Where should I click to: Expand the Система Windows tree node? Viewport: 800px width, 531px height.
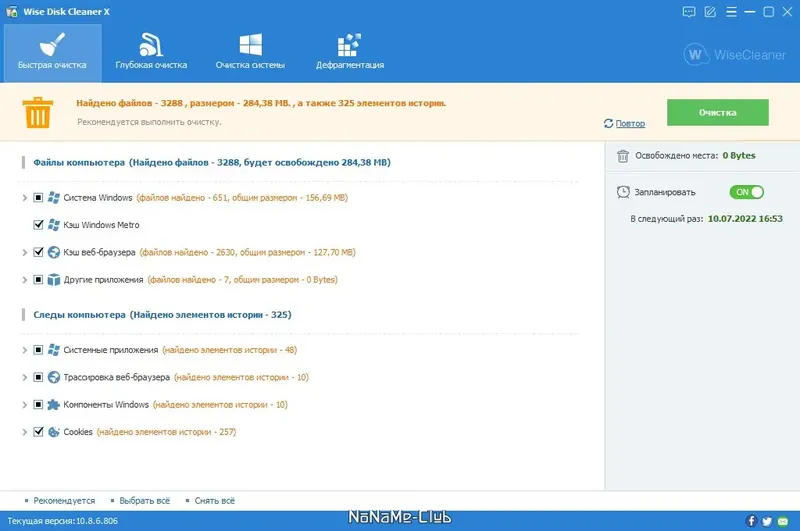coord(24,197)
